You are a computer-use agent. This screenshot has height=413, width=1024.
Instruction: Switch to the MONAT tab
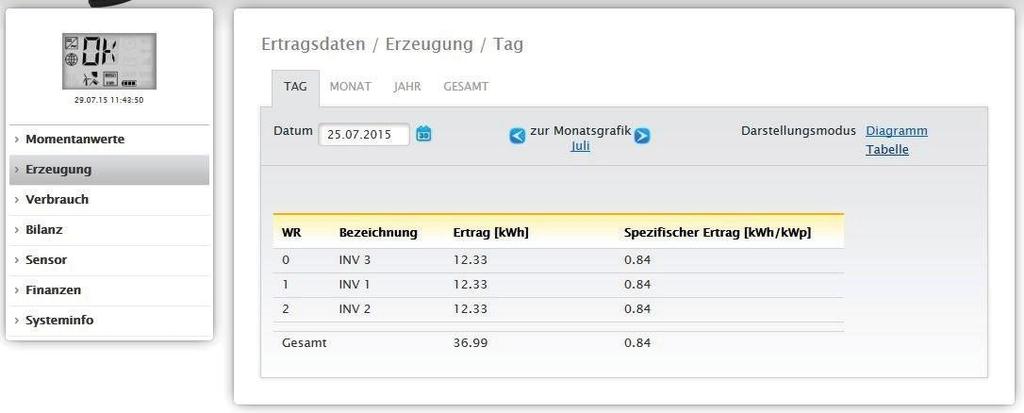point(350,87)
